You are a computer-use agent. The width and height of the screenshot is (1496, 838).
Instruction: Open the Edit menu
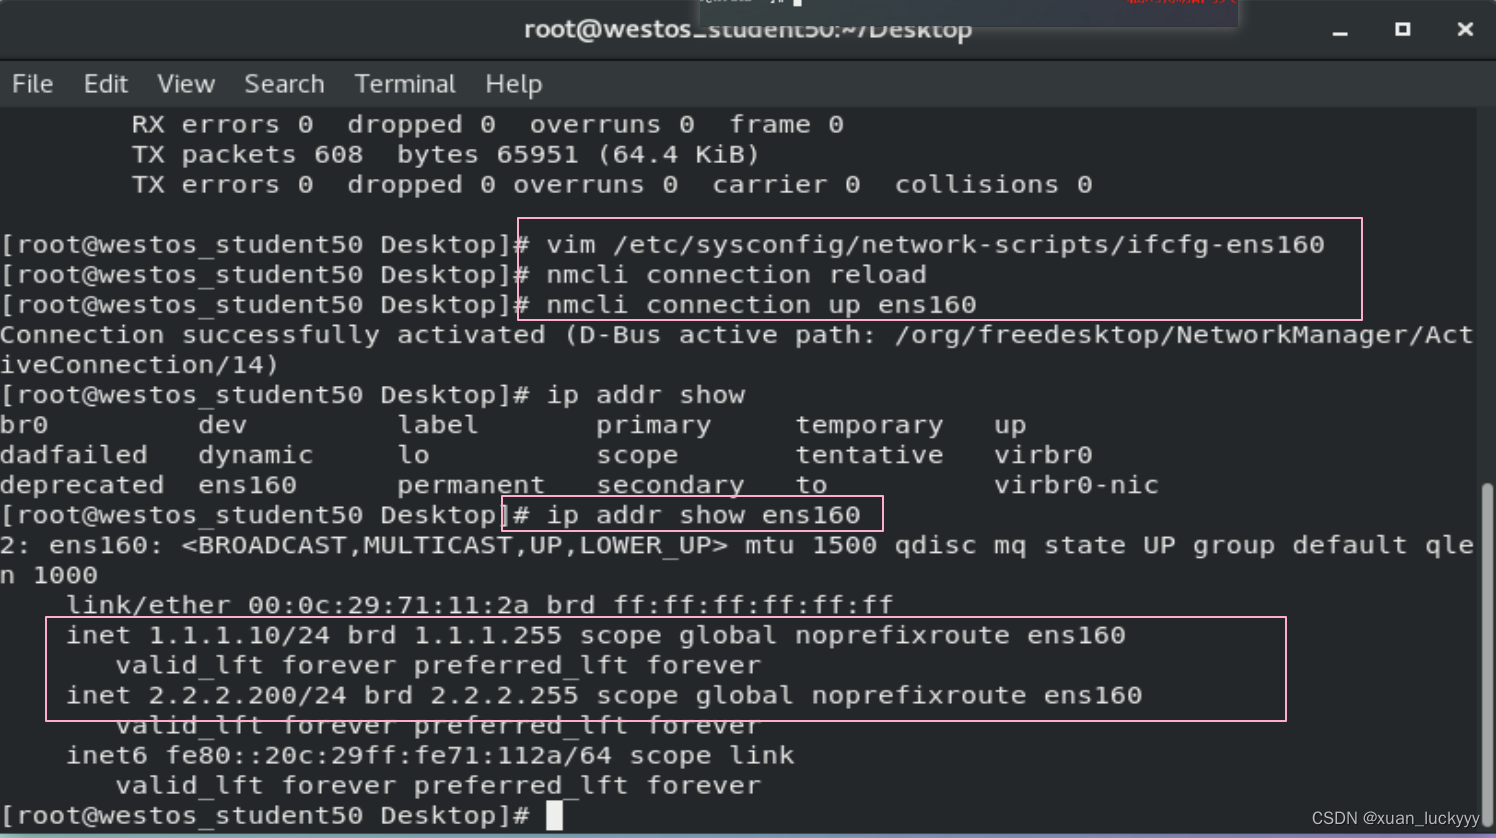(x=105, y=84)
